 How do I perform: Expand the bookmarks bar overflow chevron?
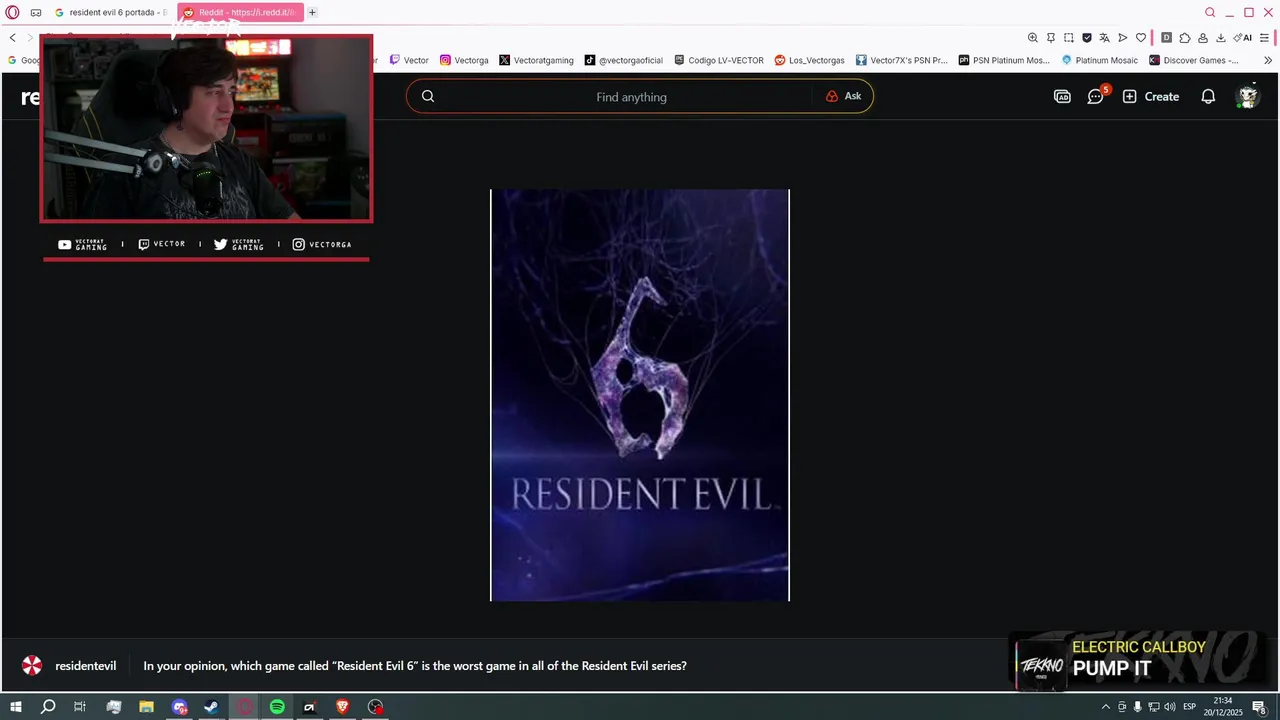click(x=1268, y=60)
